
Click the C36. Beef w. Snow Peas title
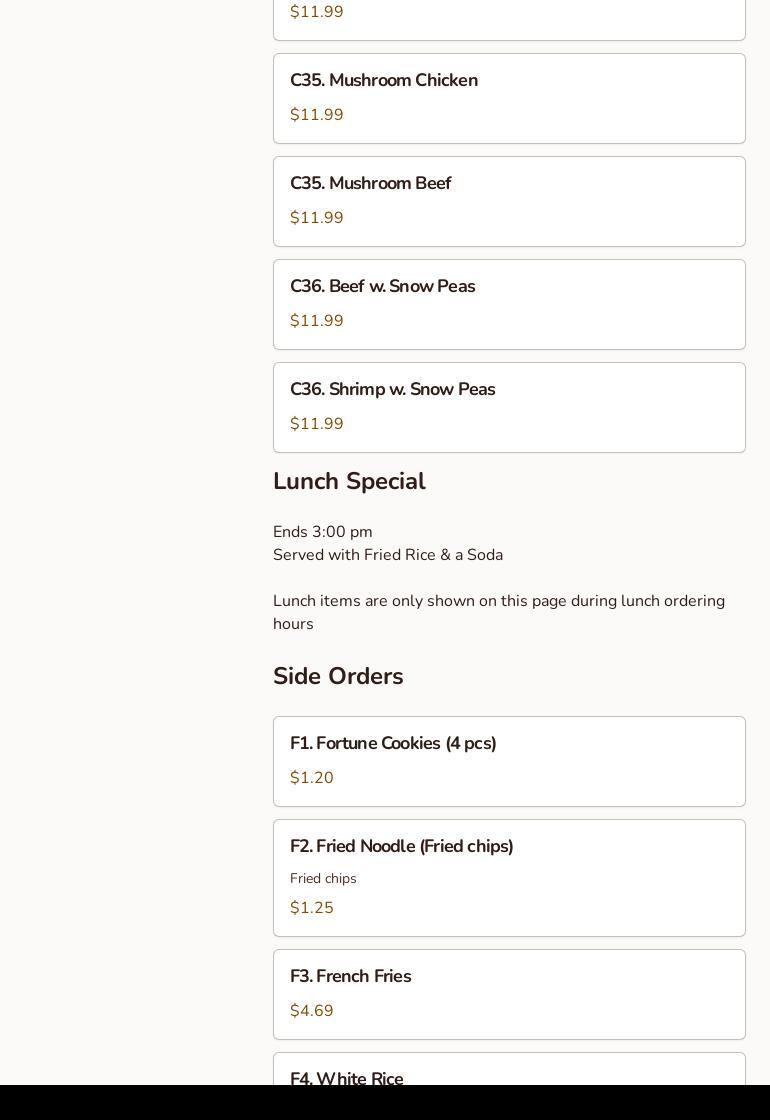[382, 287]
